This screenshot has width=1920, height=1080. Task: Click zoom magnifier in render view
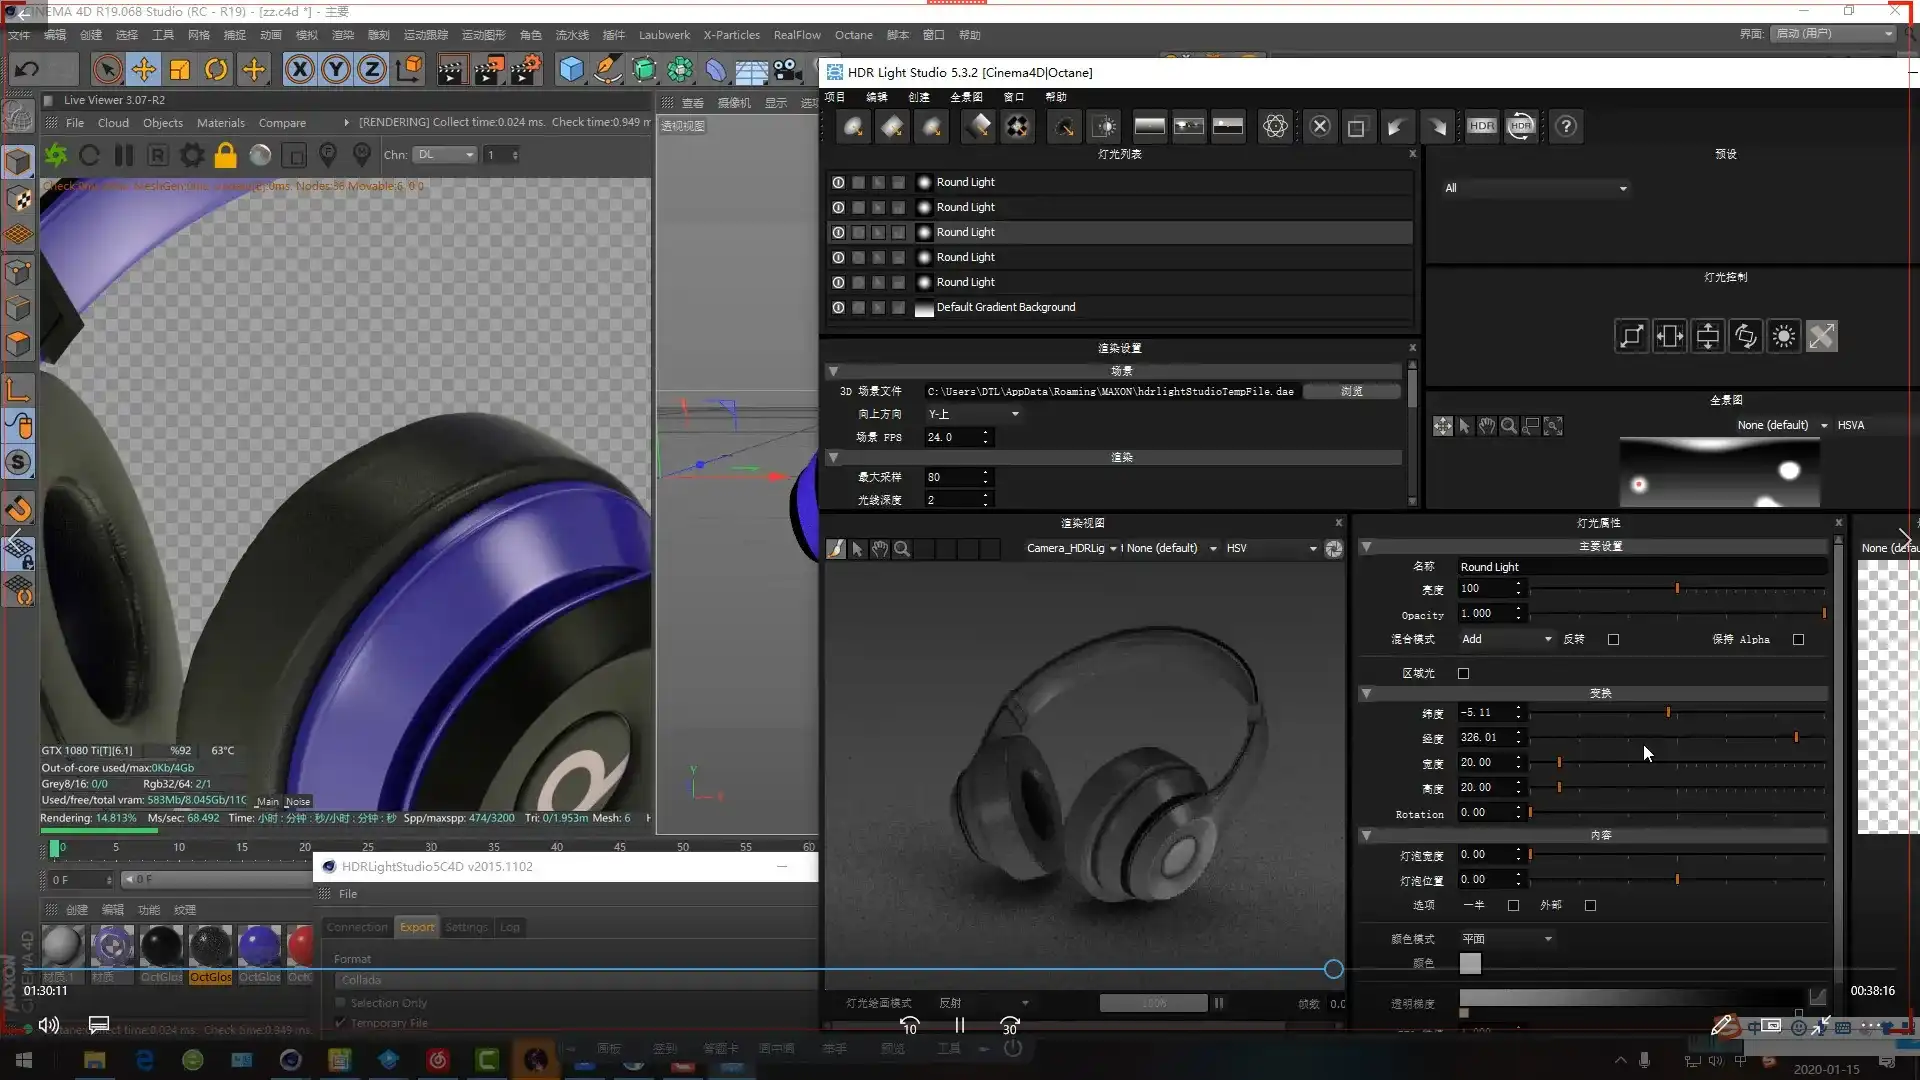pyautogui.click(x=902, y=549)
